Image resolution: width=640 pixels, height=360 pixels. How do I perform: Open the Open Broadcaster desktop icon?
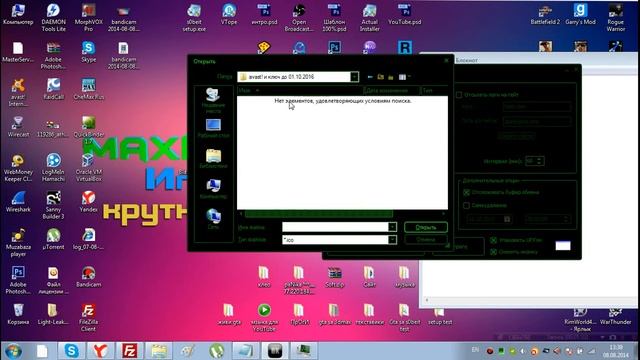[x=299, y=18]
